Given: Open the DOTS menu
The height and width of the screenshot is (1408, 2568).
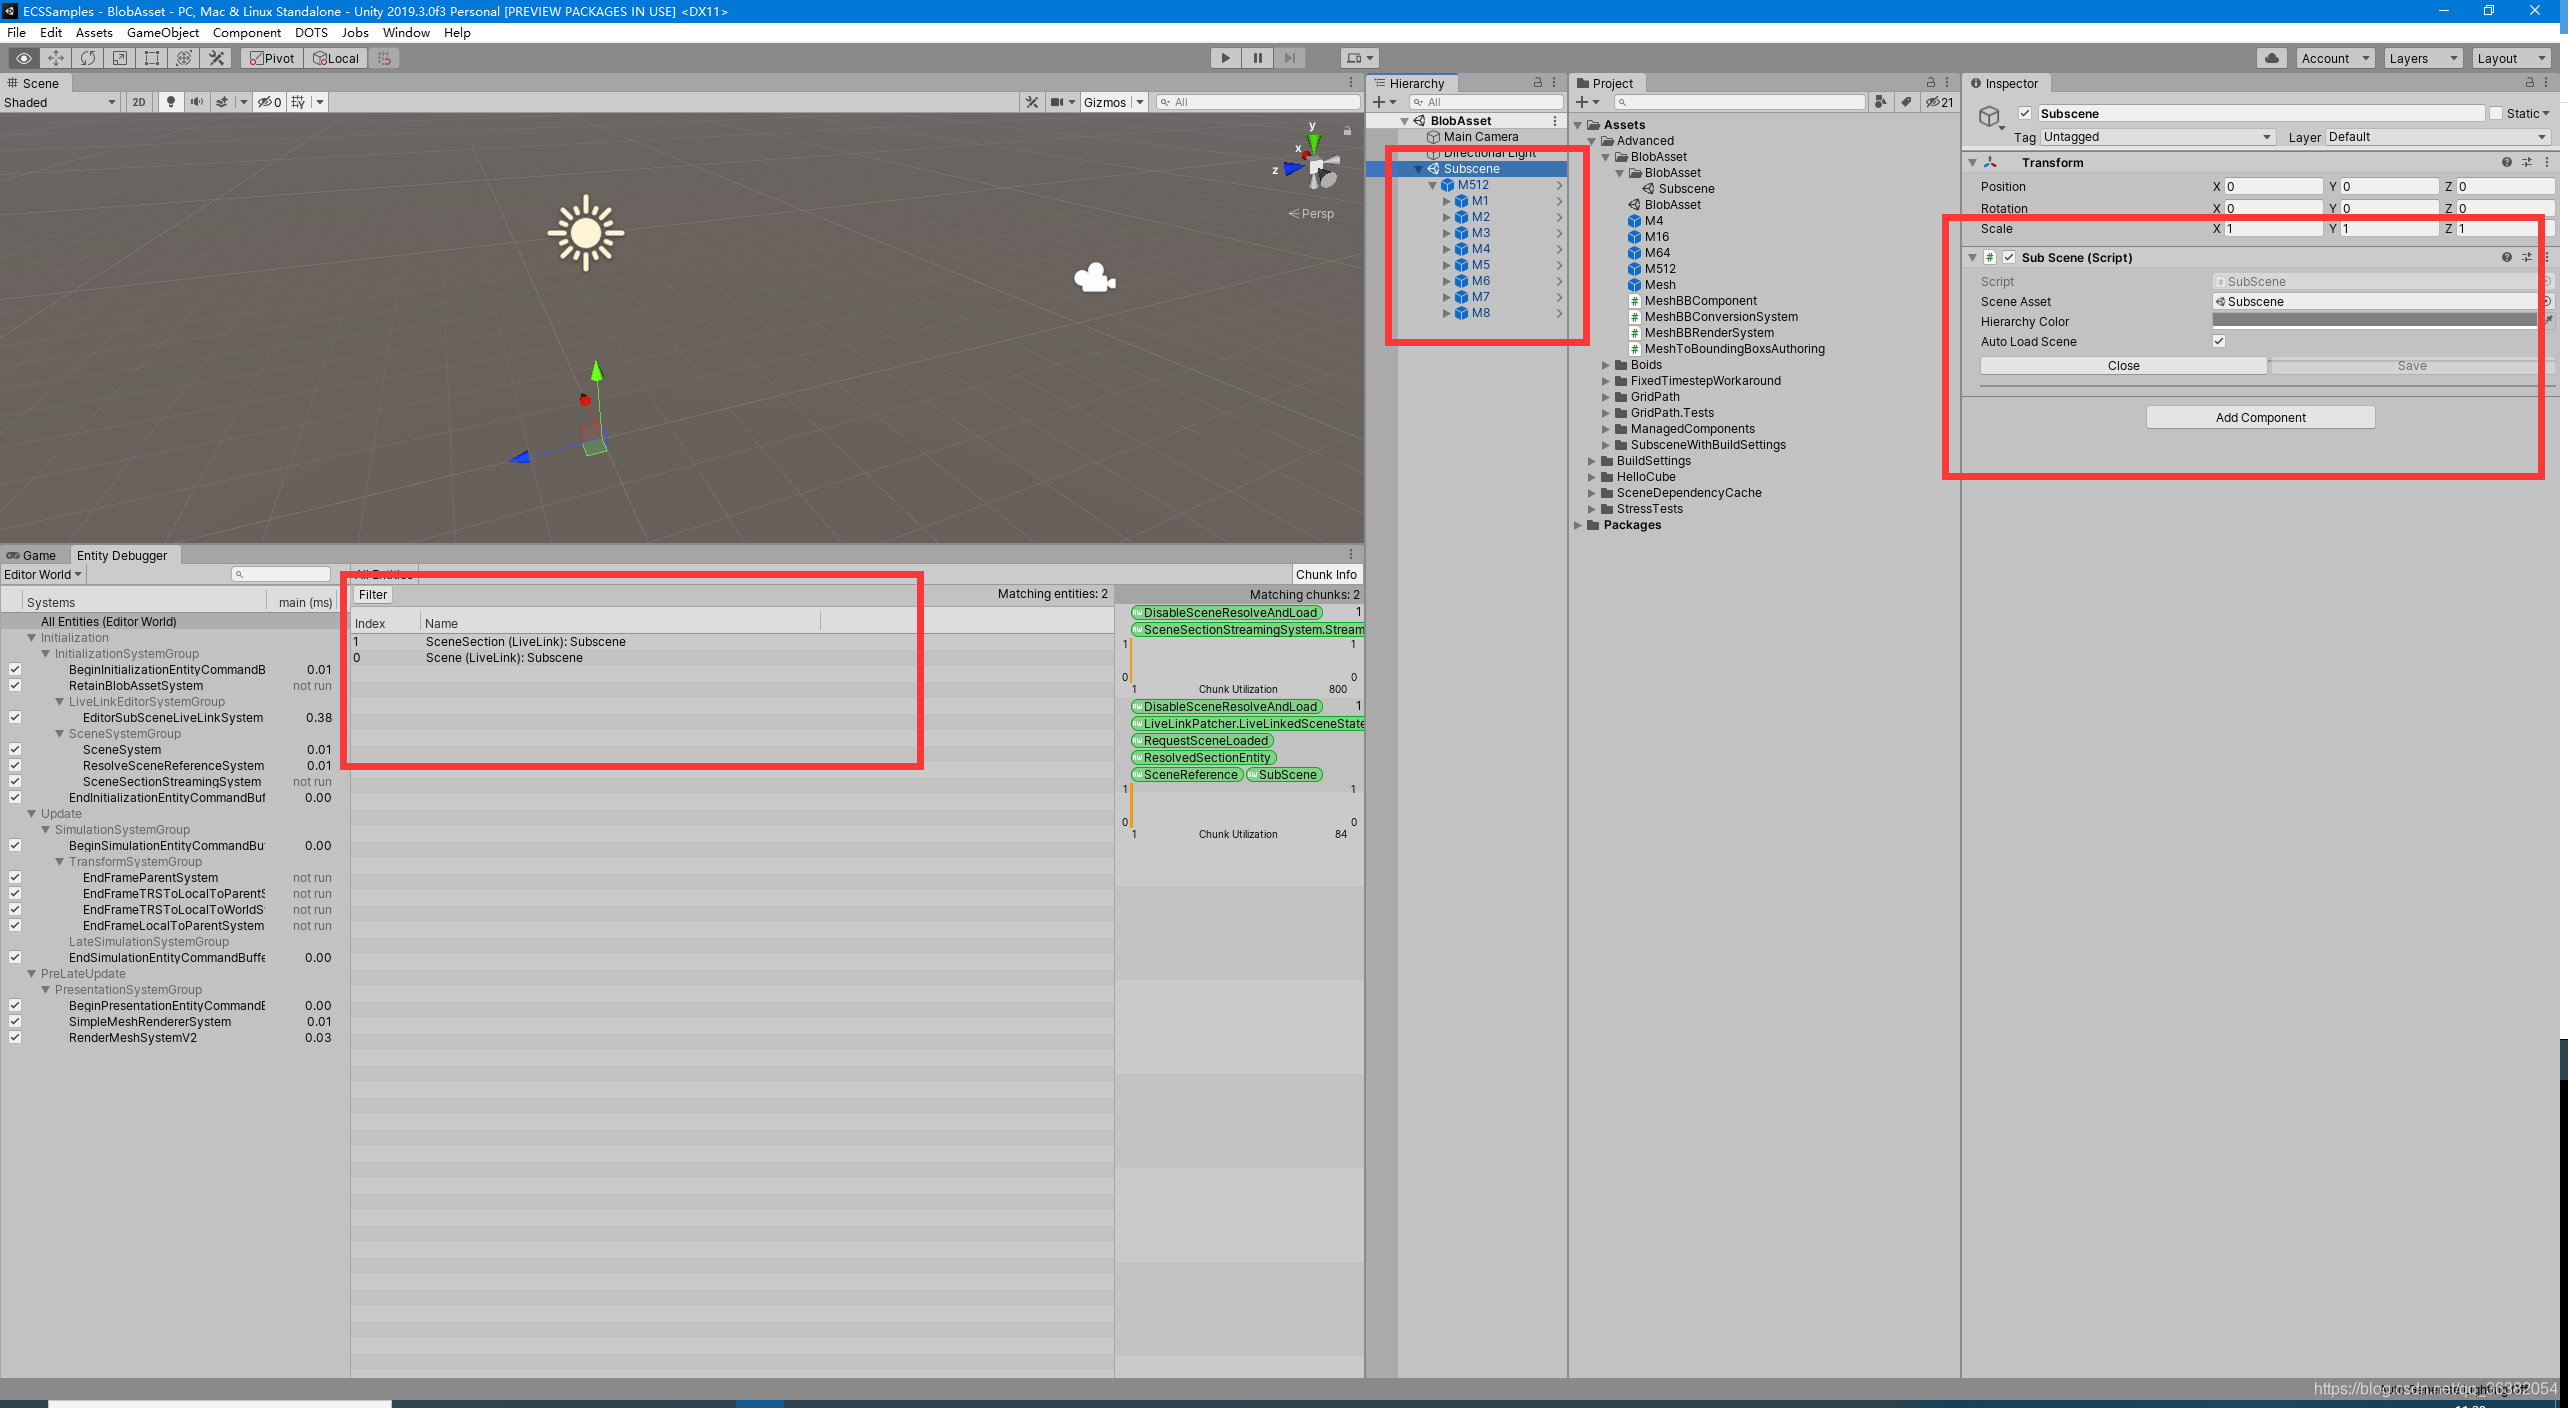Looking at the screenshot, I should [x=311, y=33].
